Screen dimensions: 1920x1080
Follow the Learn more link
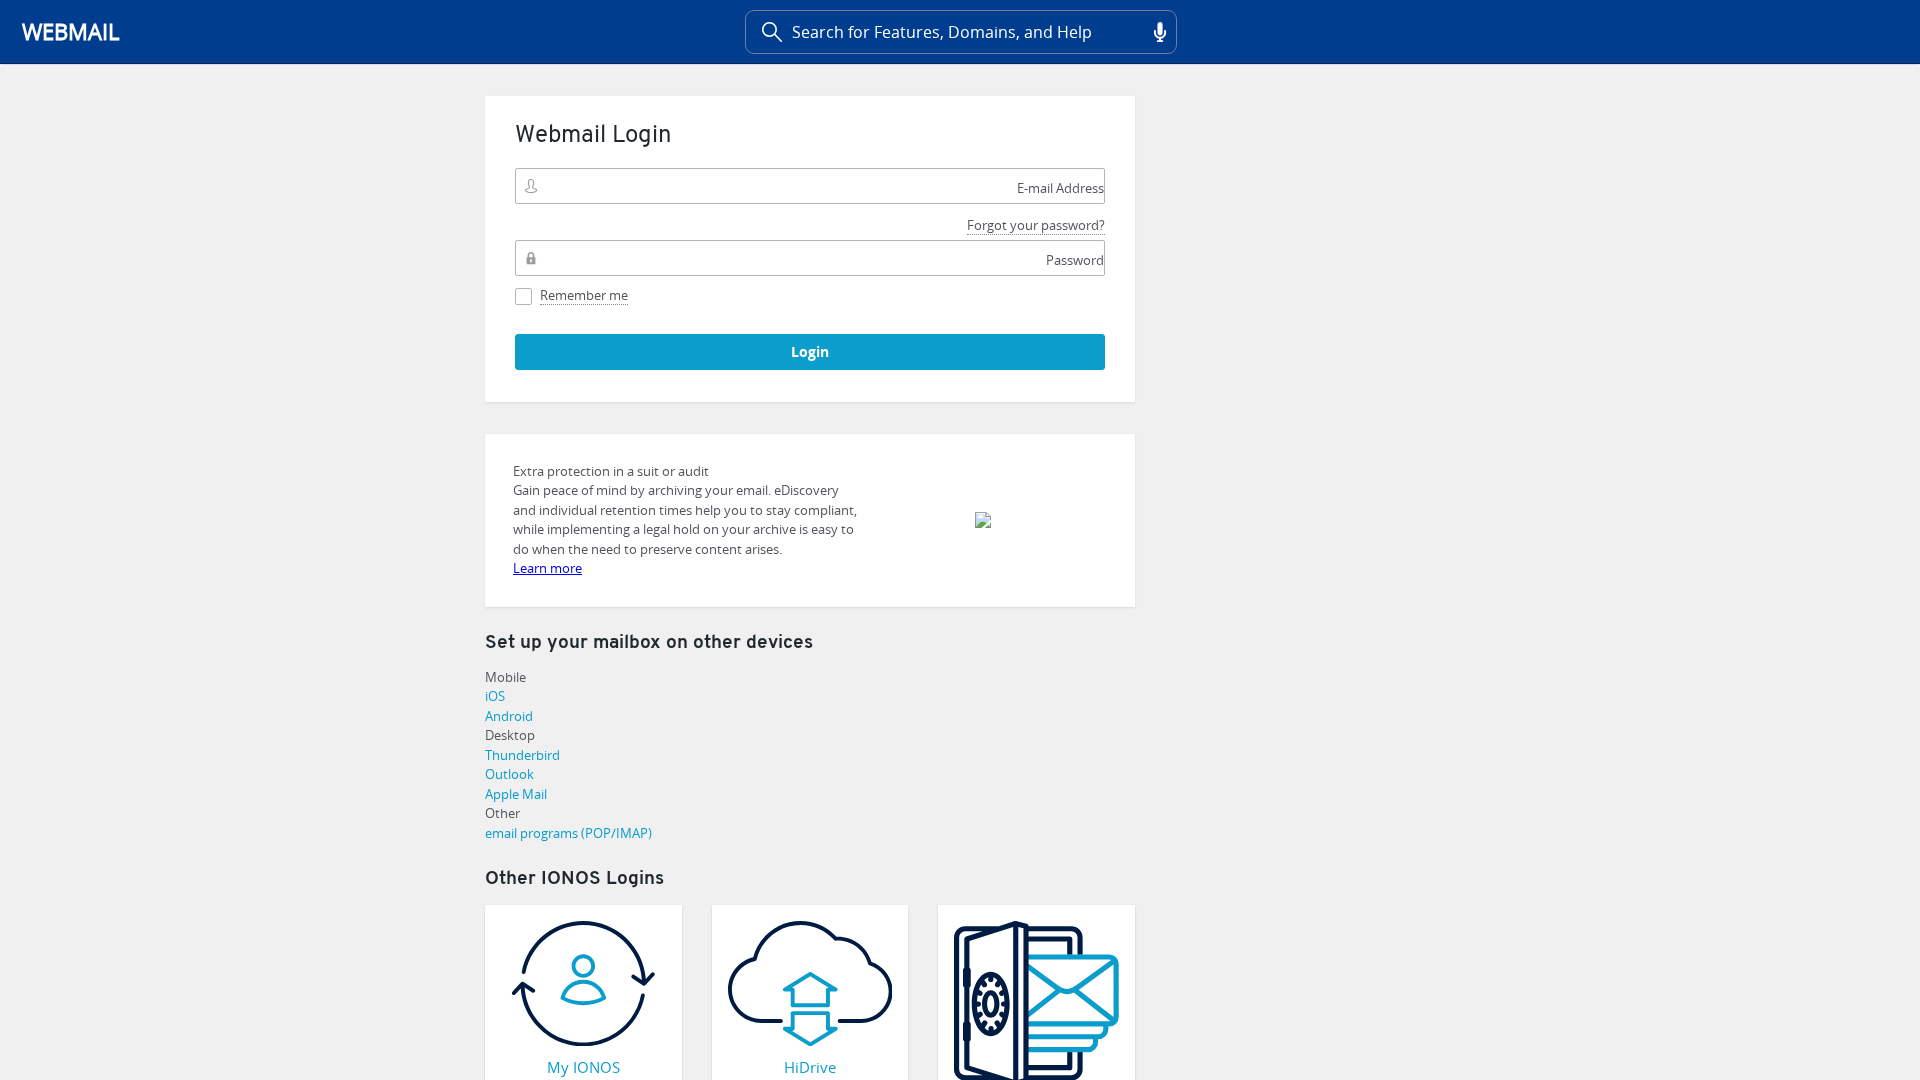[547, 568]
